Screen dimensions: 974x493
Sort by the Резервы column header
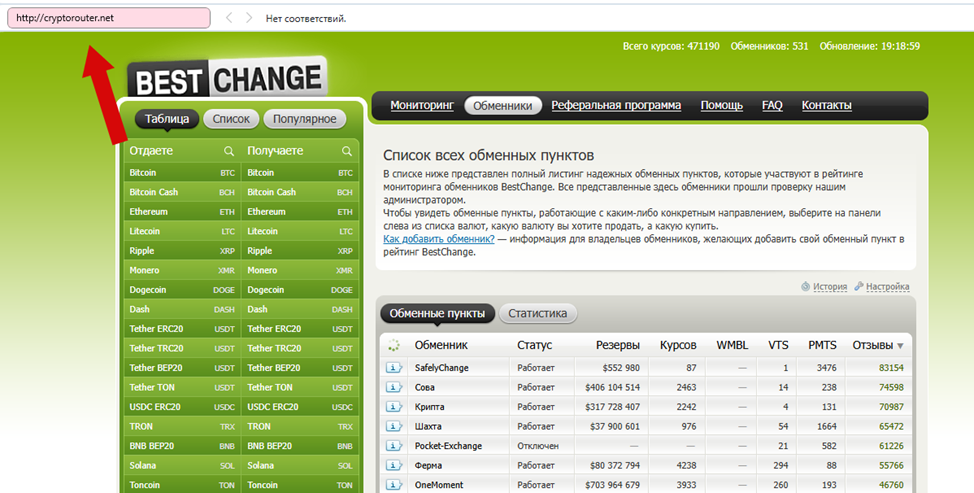point(618,345)
